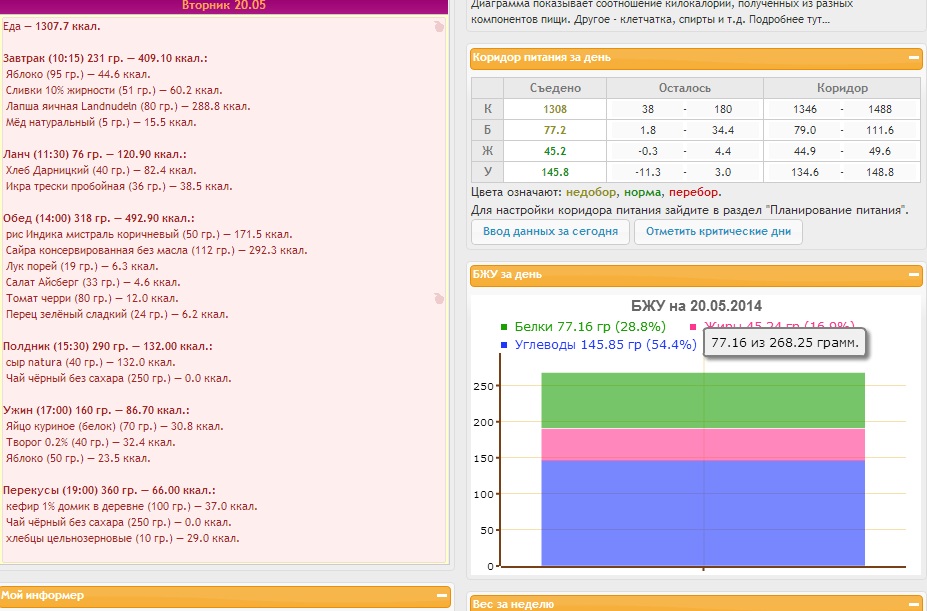Select the Икра трески пробойная entry
Image resolution: width=927 pixels, height=611 pixels.
(x=119, y=186)
